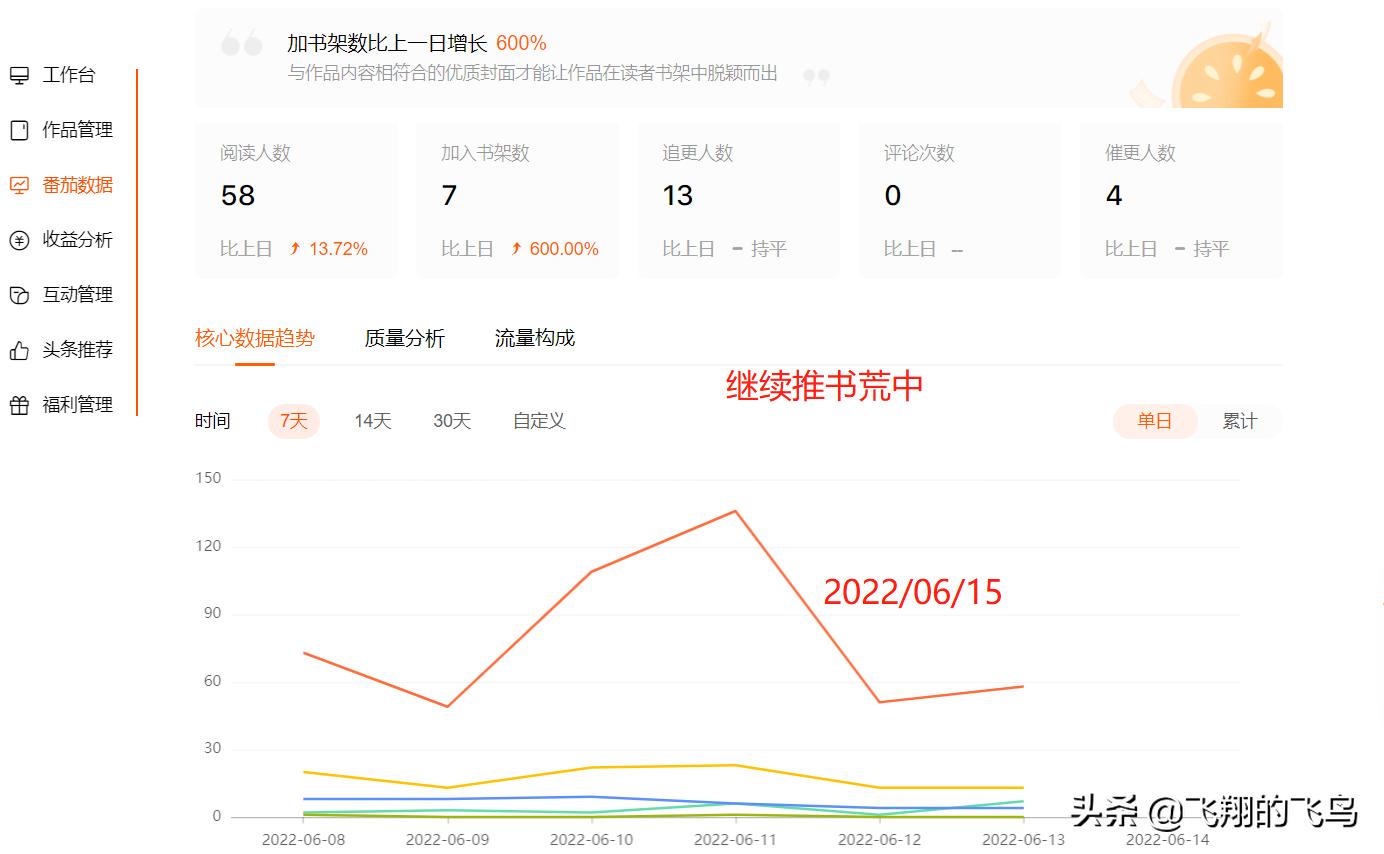
Task: Open the 流量构成 tab
Action: coord(534,338)
